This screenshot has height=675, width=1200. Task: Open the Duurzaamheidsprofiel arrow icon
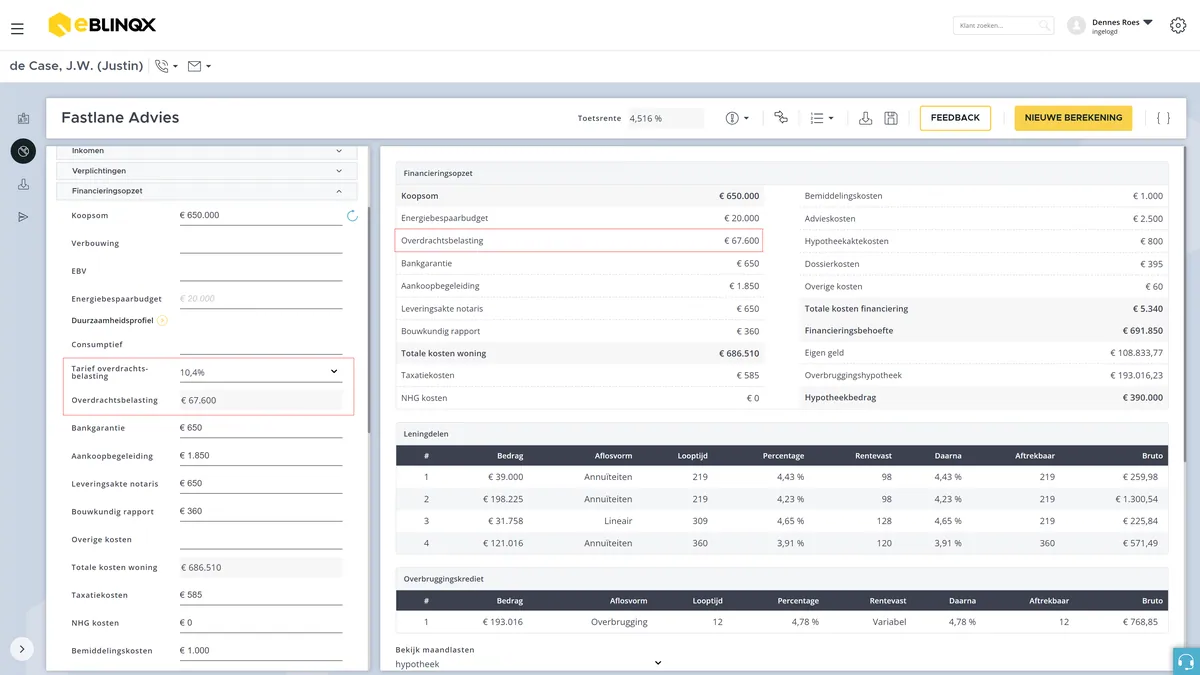point(162,321)
